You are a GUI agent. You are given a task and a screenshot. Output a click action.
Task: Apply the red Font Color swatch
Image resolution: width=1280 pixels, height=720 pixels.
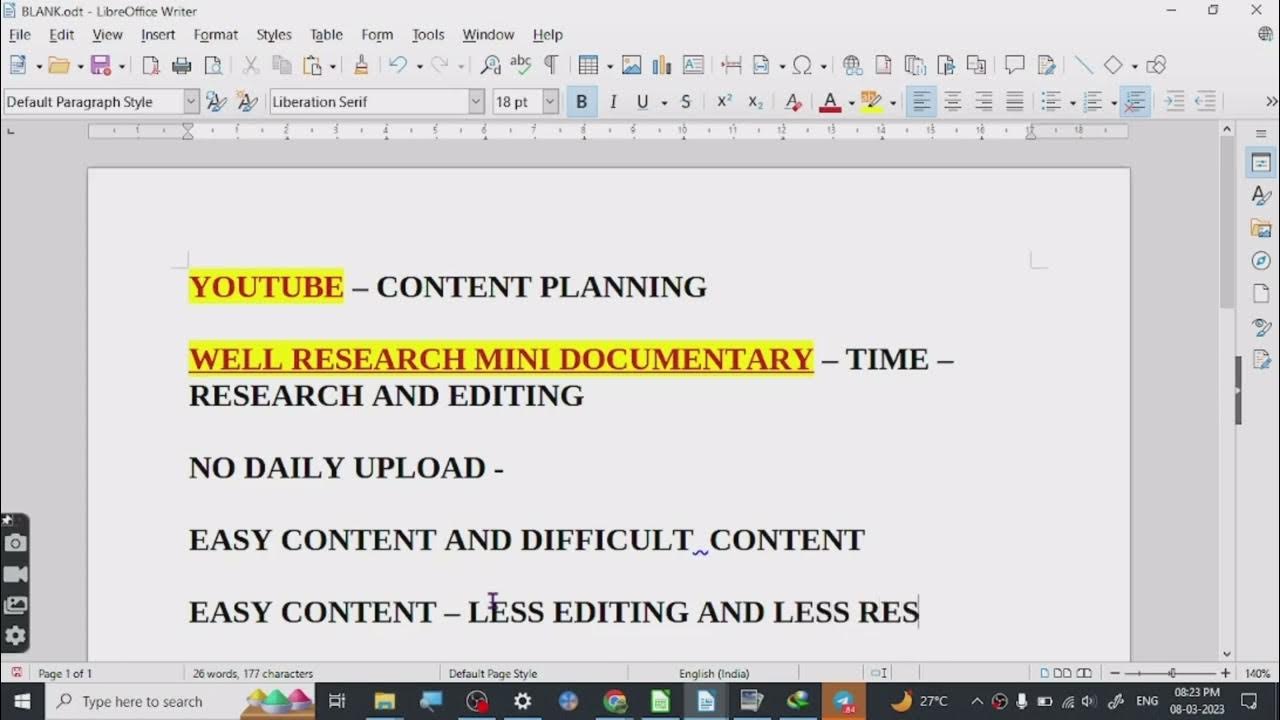pos(830,101)
